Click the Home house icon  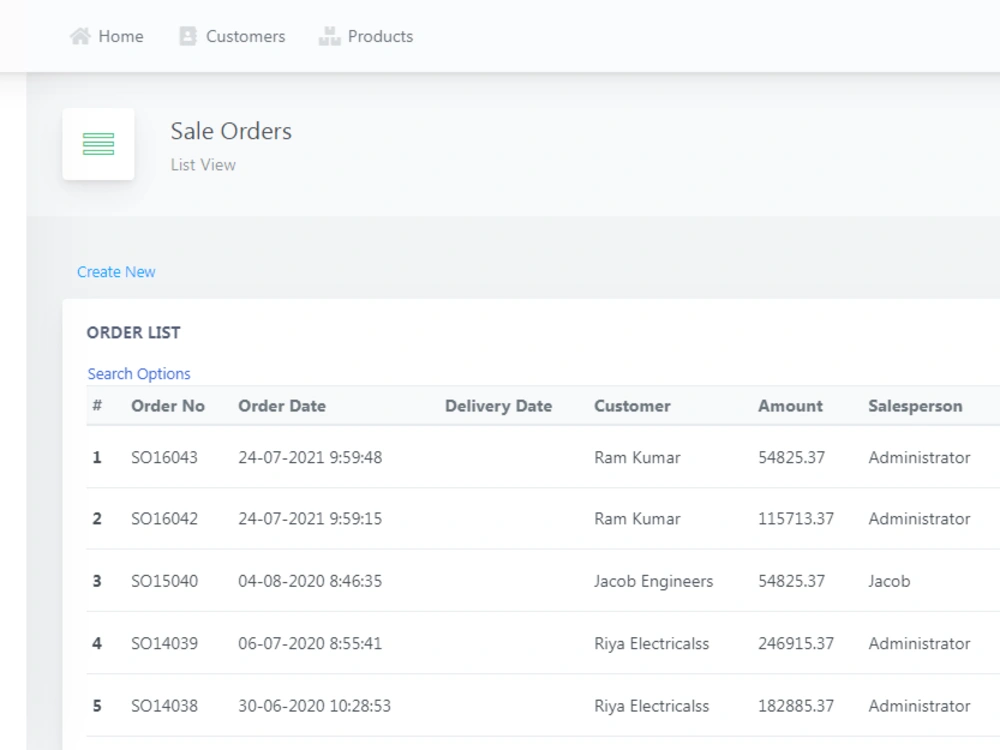pyautogui.click(x=80, y=36)
